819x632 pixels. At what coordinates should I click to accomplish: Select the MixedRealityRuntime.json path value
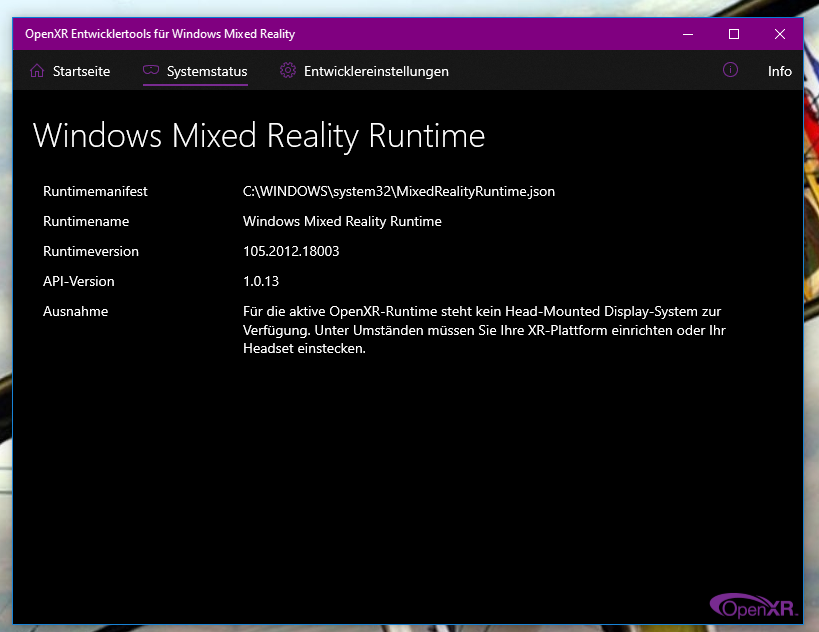click(x=399, y=192)
